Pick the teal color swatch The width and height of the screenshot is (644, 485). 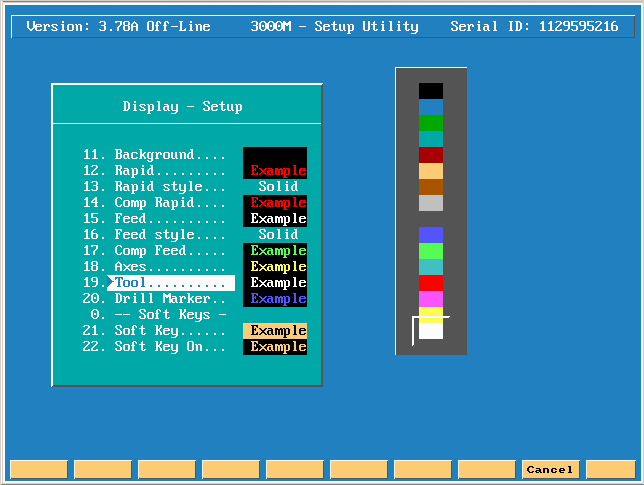pos(431,139)
